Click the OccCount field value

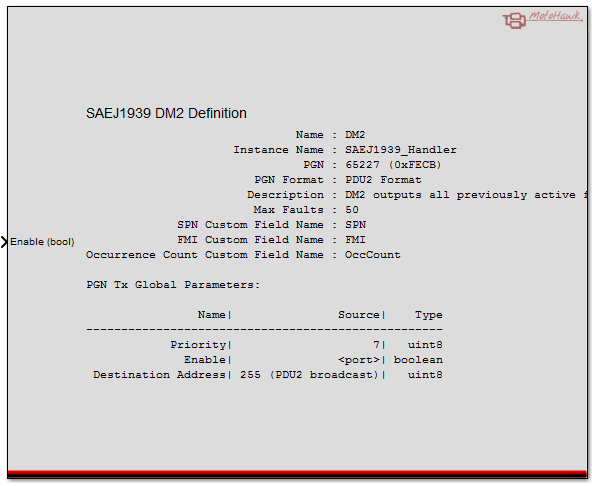373,255
